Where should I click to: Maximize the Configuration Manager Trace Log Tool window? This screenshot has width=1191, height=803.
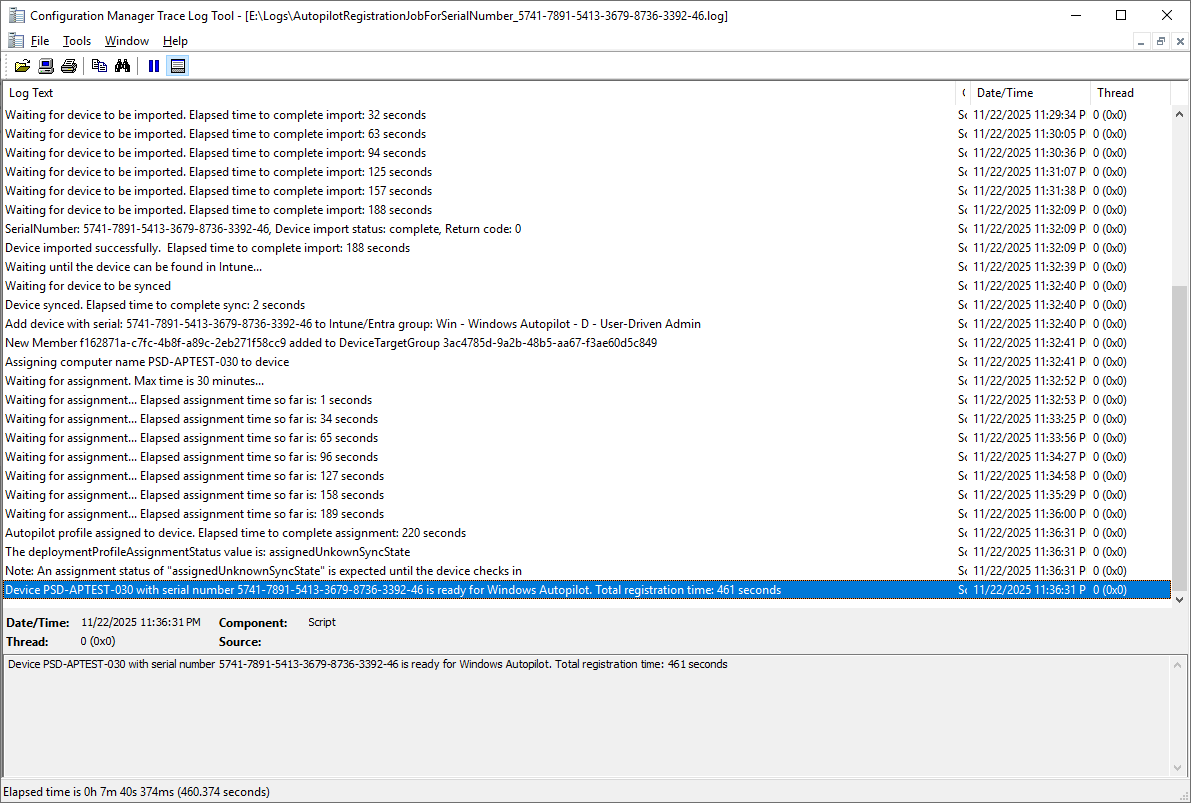tap(1121, 15)
